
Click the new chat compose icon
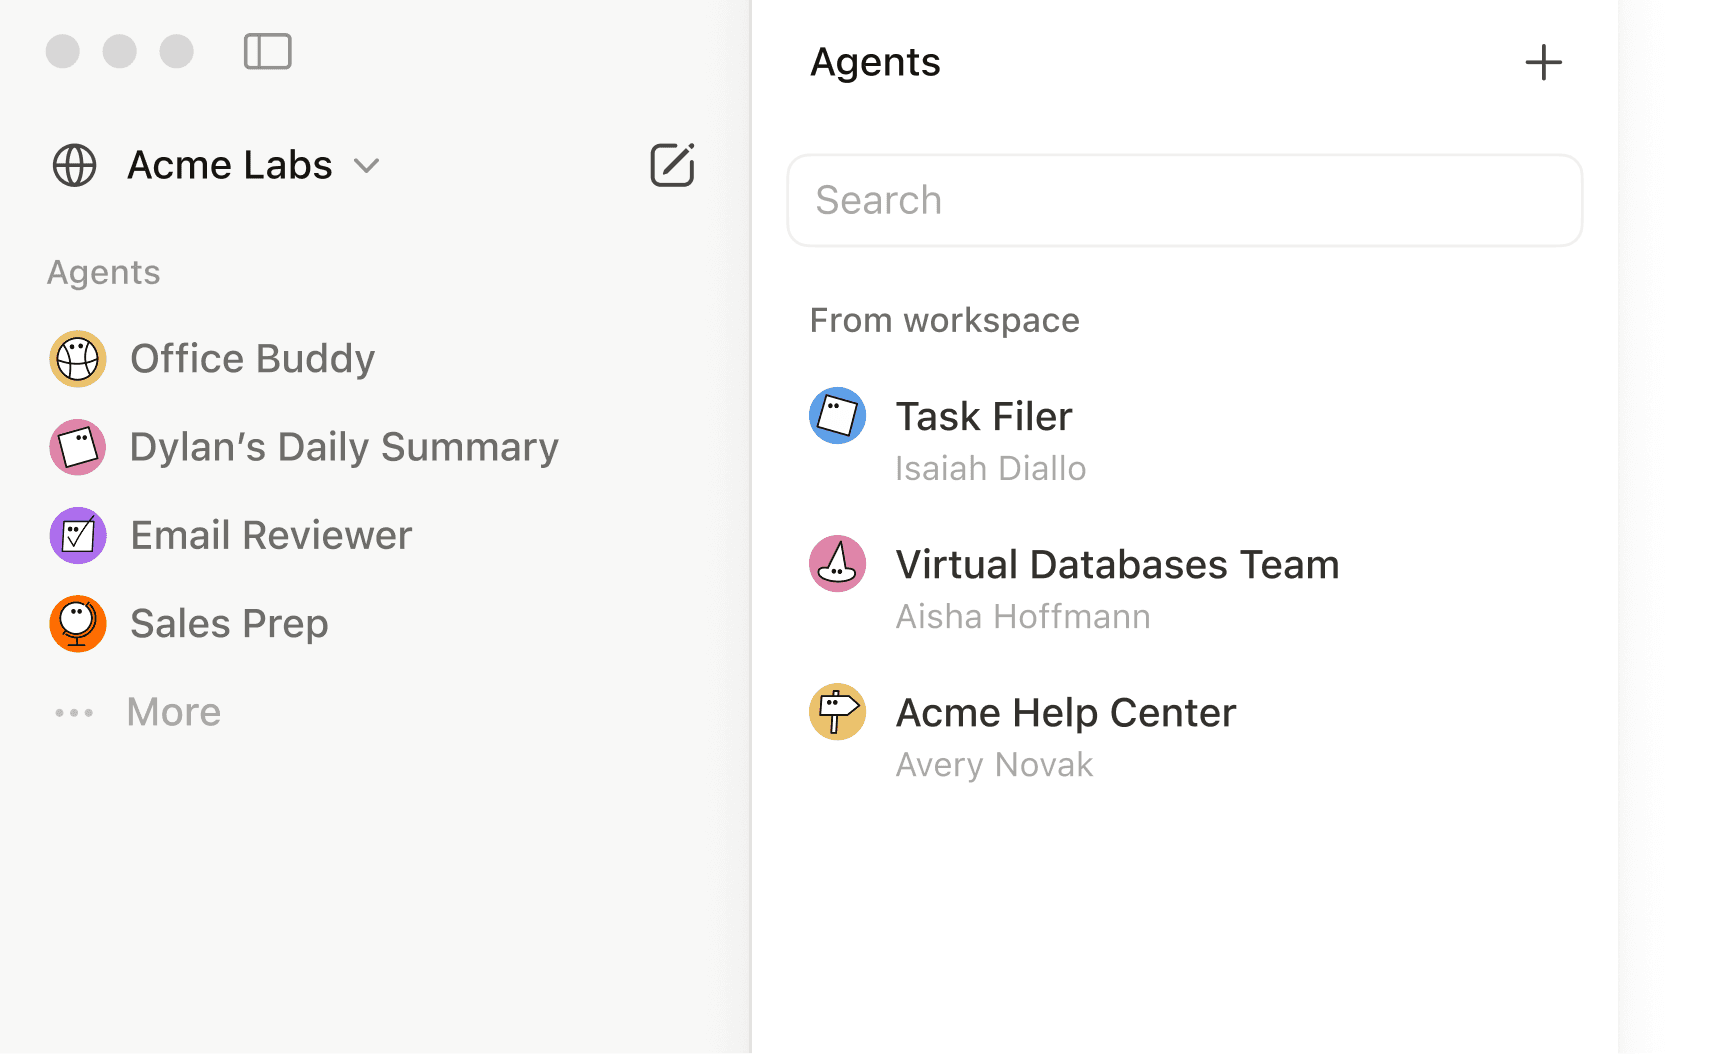pos(671,165)
